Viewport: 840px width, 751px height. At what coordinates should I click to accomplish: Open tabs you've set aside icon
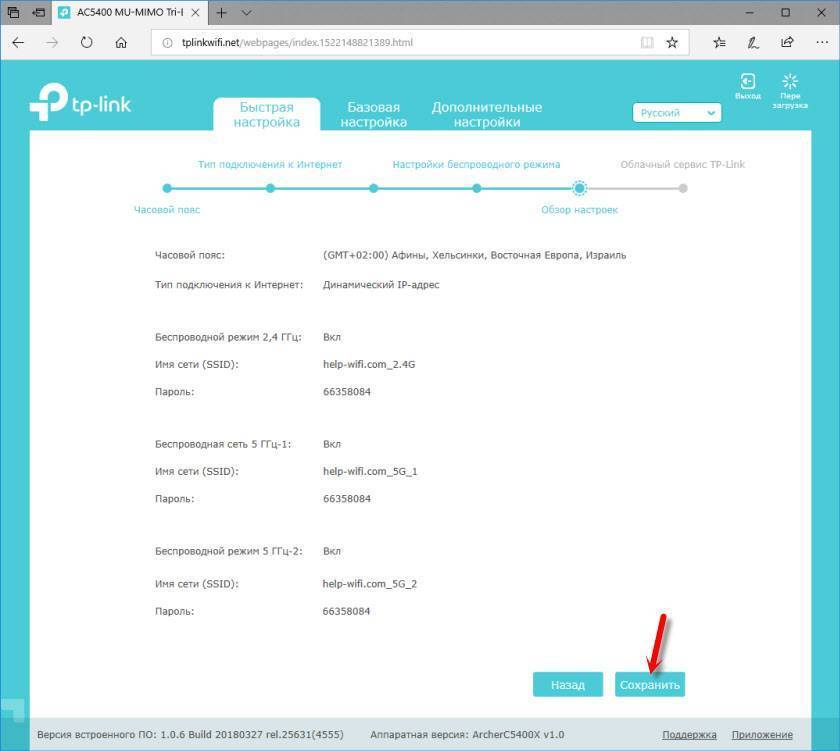point(13,12)
